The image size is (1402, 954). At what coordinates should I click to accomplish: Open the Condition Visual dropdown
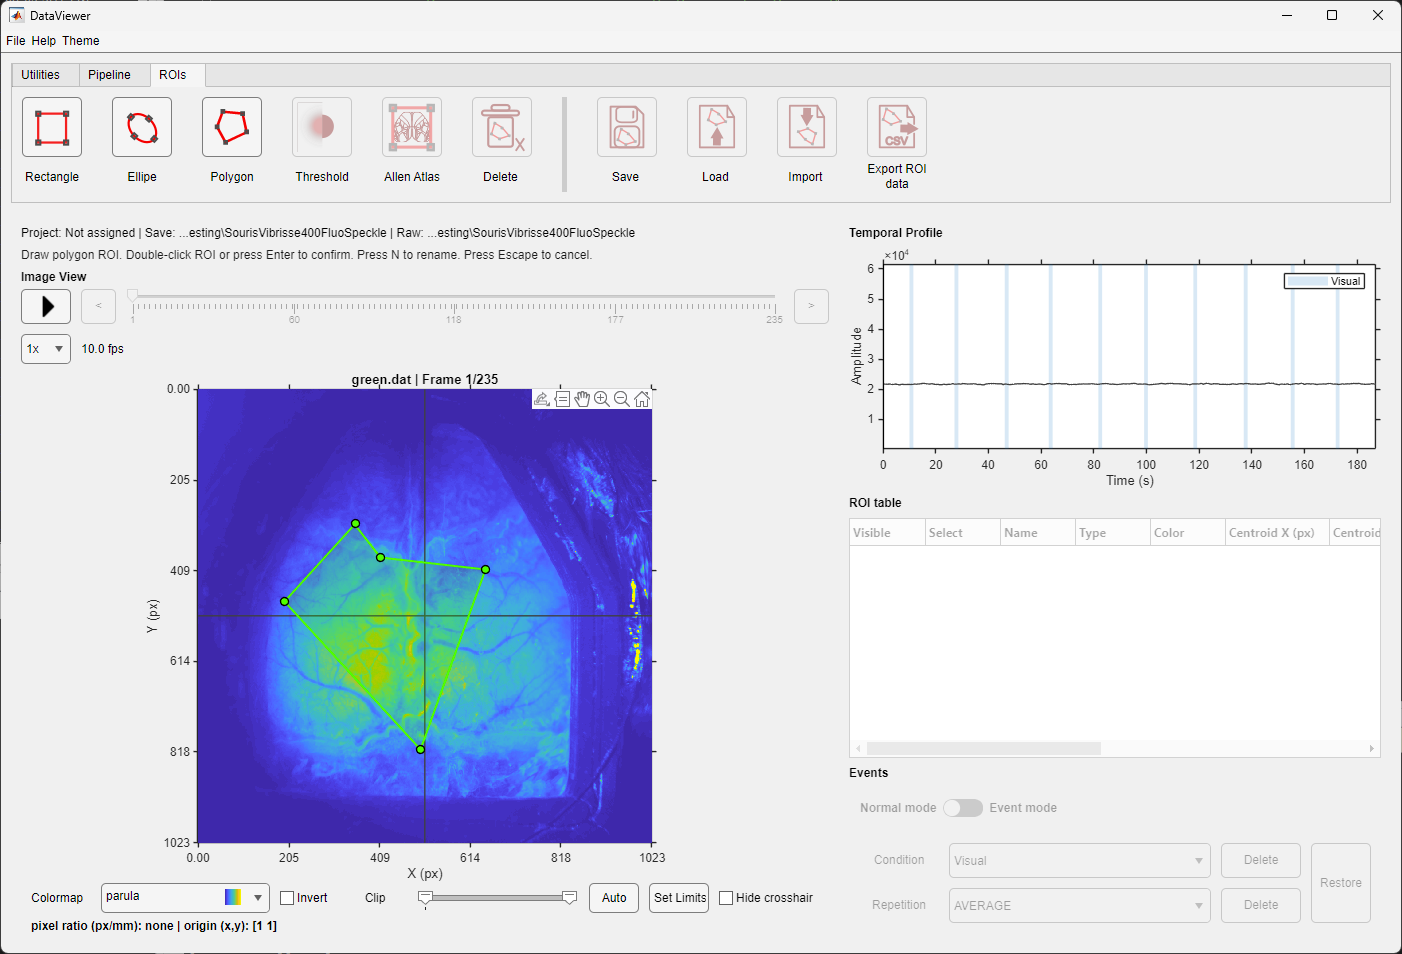tap(1080, 860)
